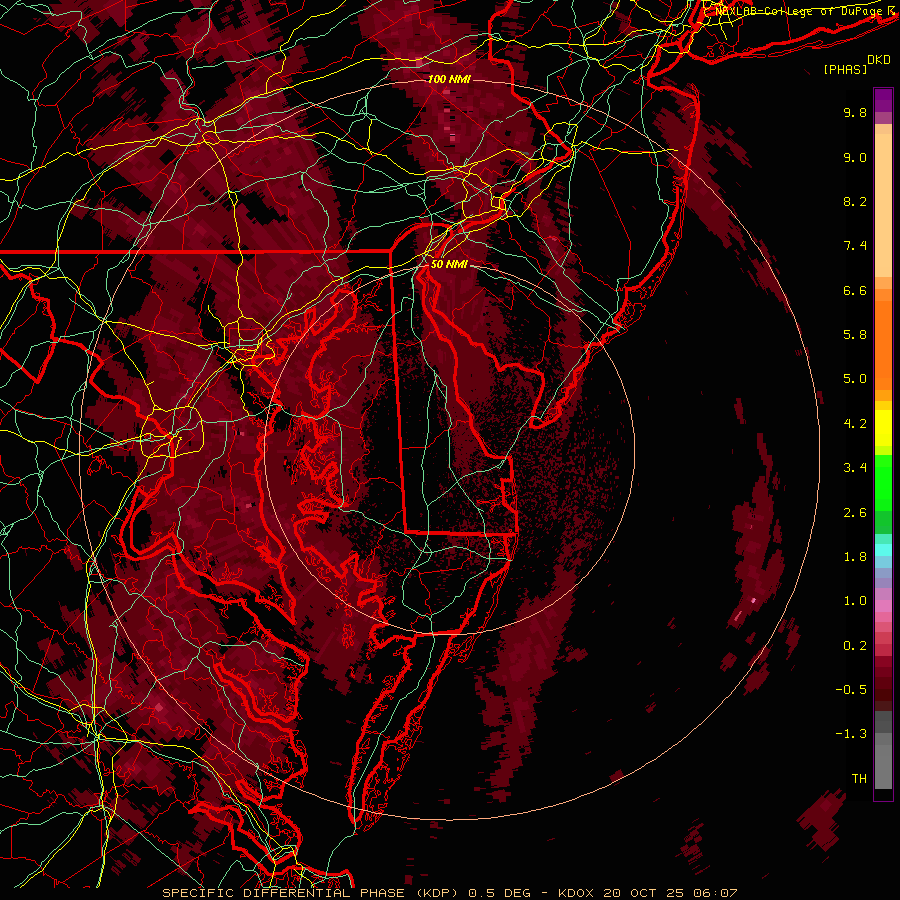The height and width of the screenshot is (900, 900).
Task: Click the pink segment of the color bar
Action: [883, 606]
